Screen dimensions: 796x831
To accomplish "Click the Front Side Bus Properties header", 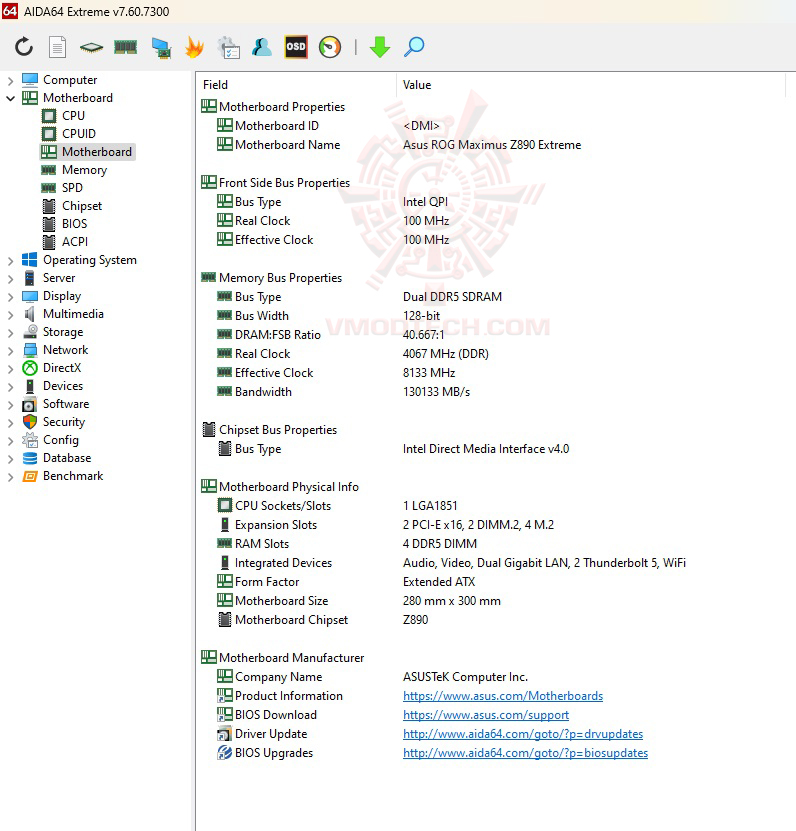I will [x=276, y=183].
